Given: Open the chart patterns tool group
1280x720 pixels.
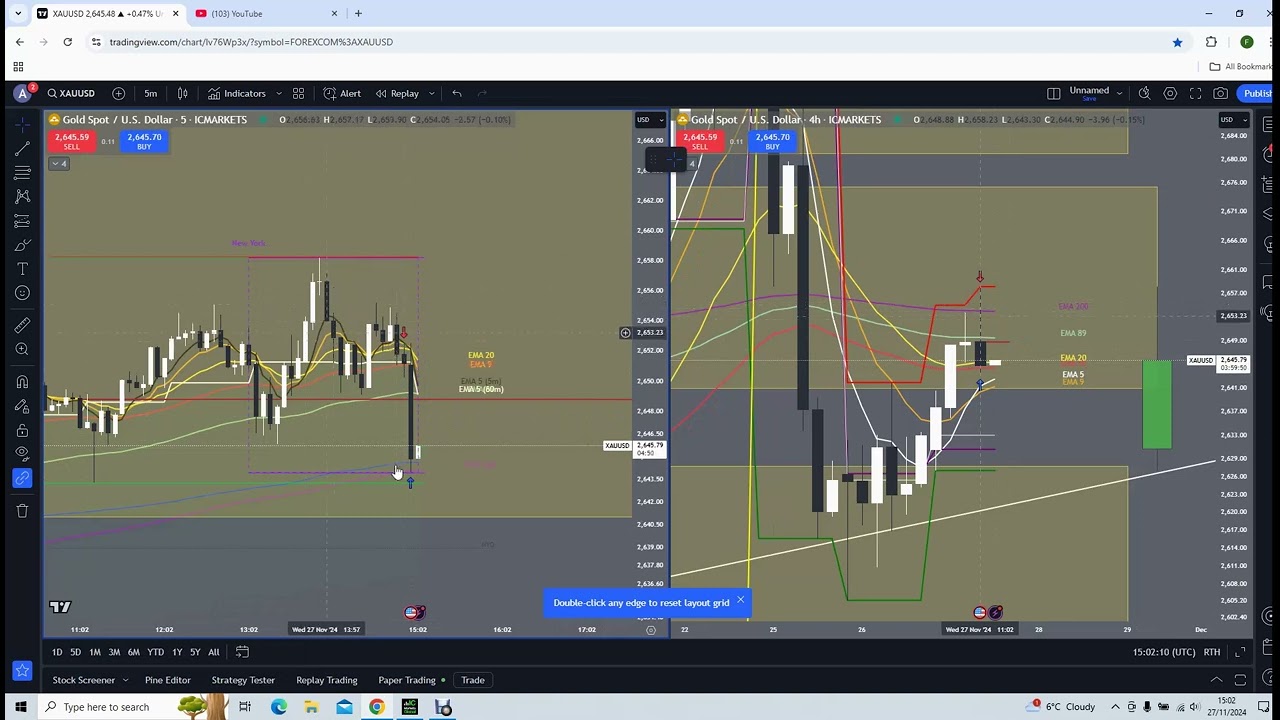Looking at the screenshot, I should pyautogui.click(x=22, y=197).
